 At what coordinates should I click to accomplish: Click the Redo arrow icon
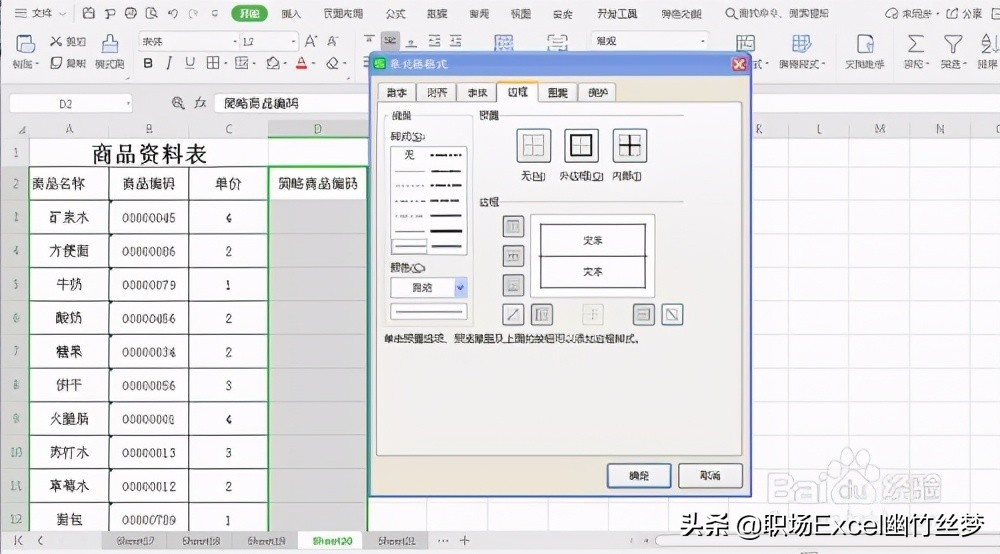(194, 13)
